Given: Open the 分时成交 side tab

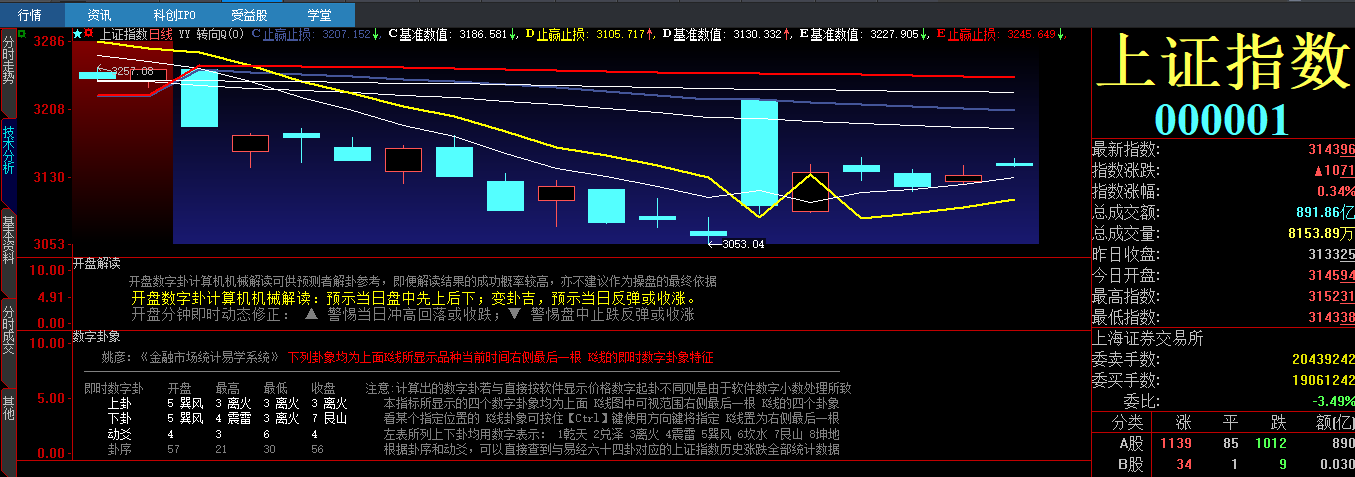Looking at the screenshot, I should (x=9, y=330).
